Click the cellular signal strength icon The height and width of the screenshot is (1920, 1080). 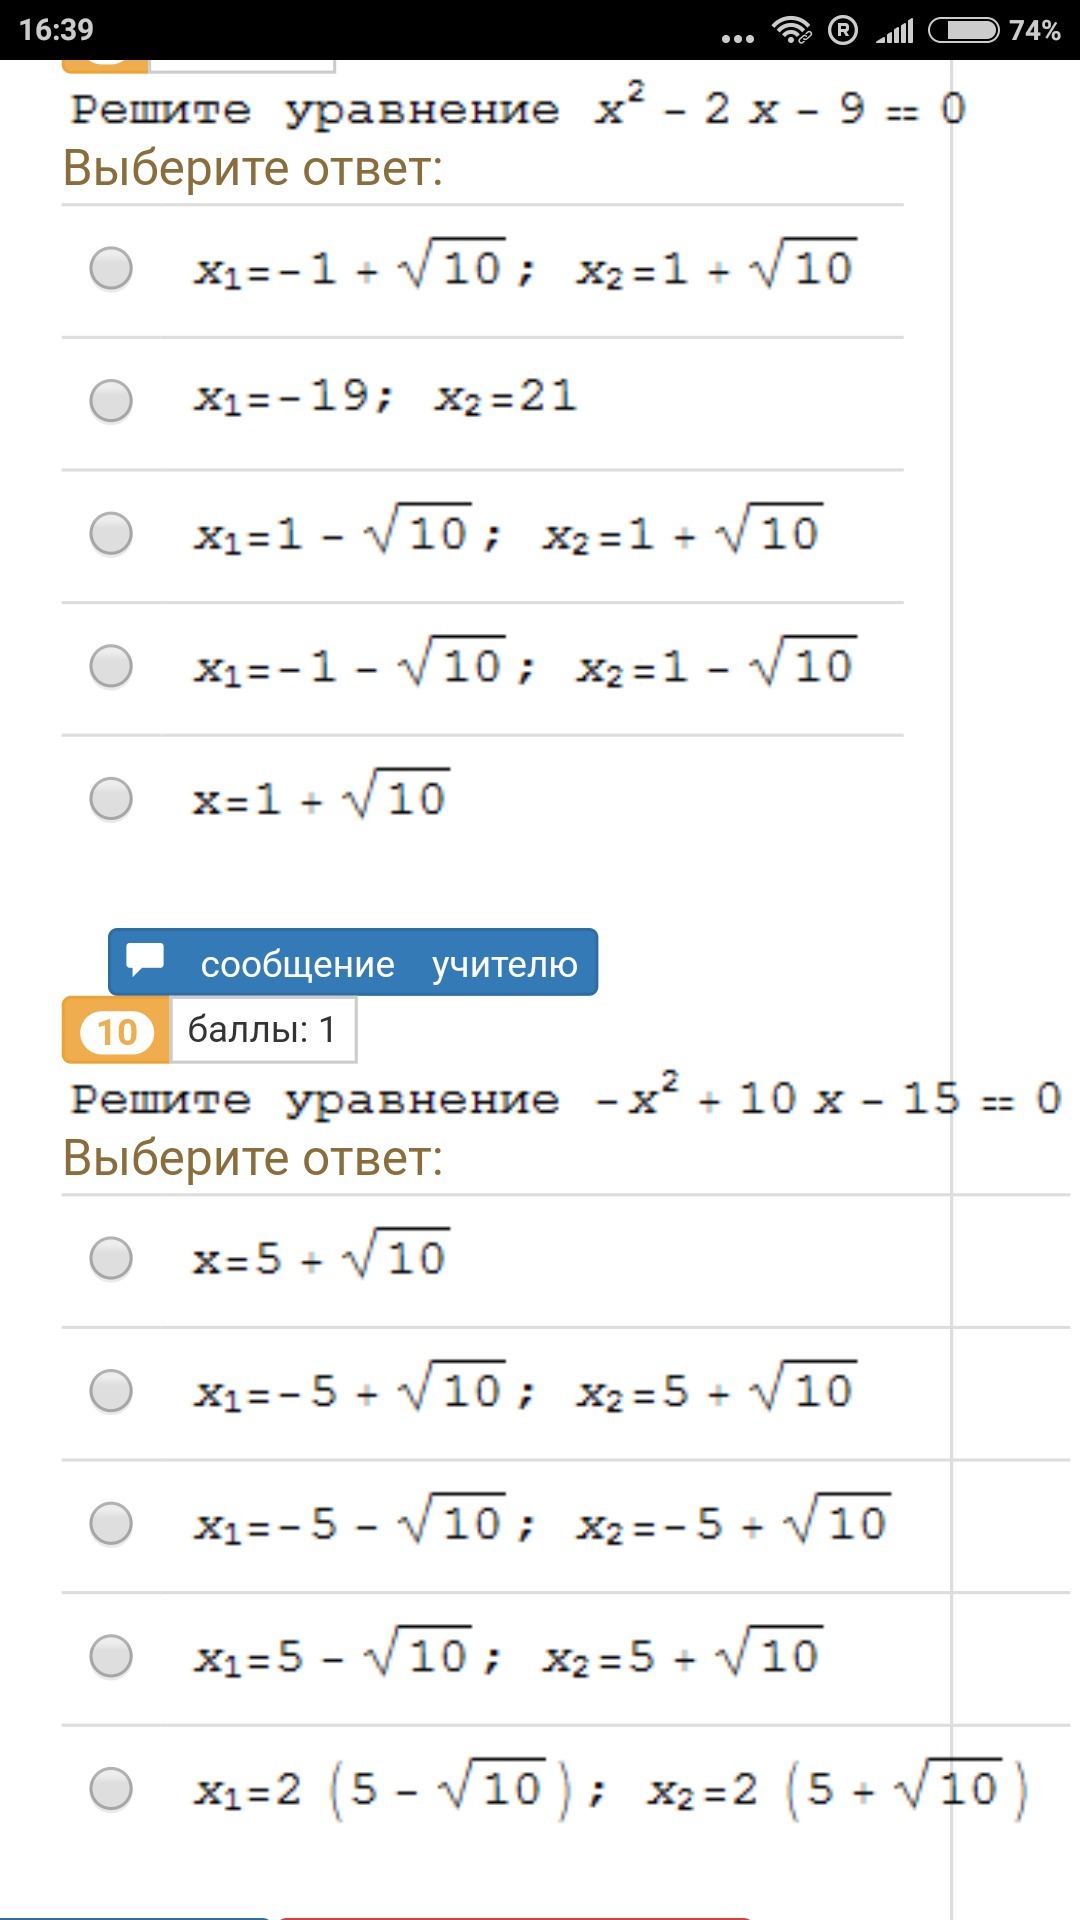click(x=893, y=30)
